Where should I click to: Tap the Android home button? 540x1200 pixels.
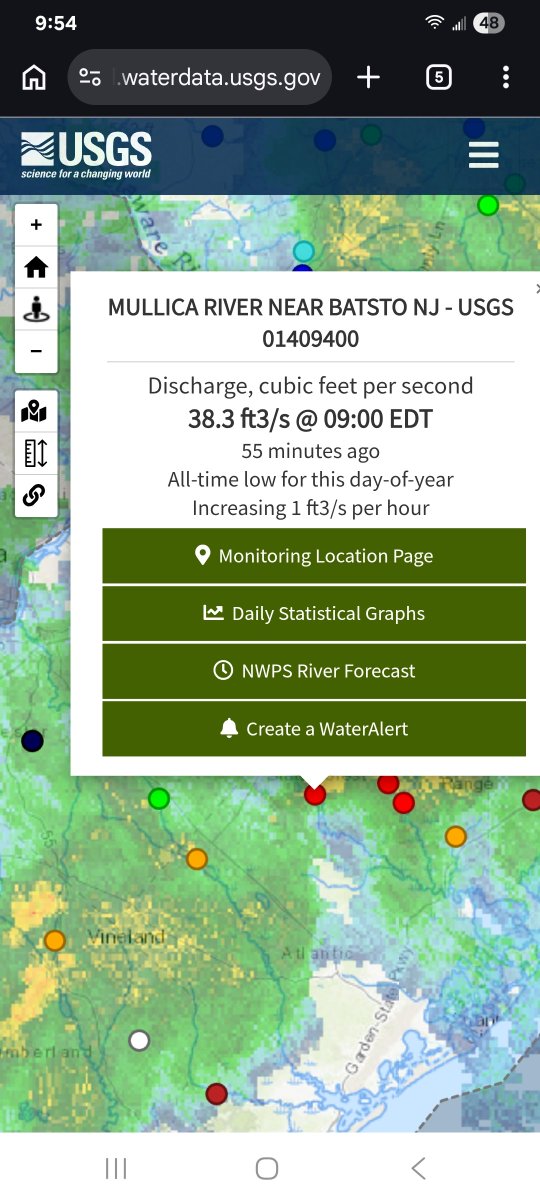click(x=267, y=1168)
